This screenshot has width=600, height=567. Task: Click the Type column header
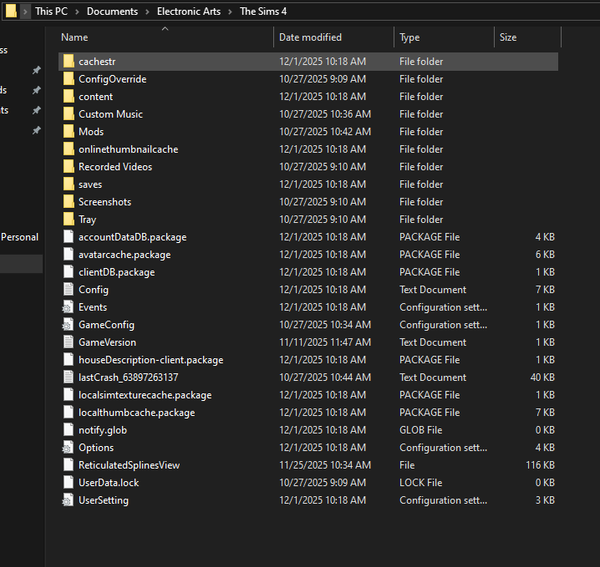410,38
